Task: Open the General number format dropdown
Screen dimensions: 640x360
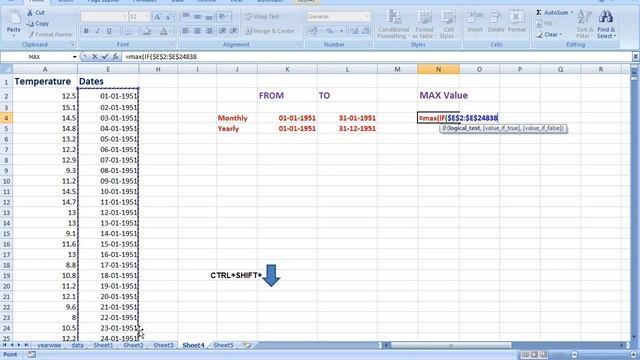Action: tap(367, 17)
